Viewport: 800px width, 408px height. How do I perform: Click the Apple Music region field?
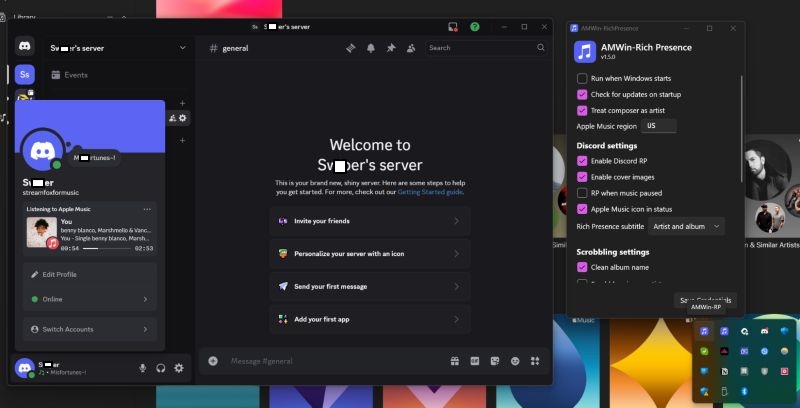click(x=659, y=126)
